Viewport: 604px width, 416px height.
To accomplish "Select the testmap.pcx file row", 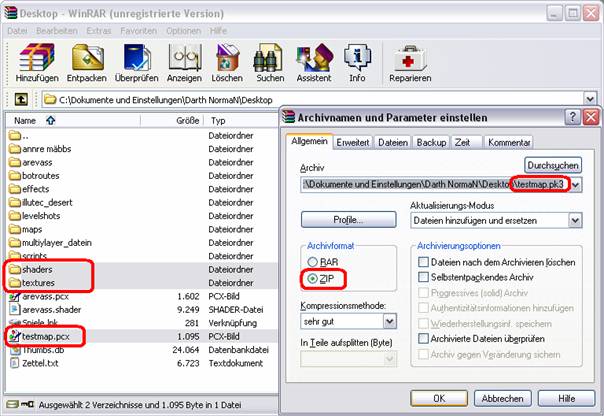I will tap(142, 337).
